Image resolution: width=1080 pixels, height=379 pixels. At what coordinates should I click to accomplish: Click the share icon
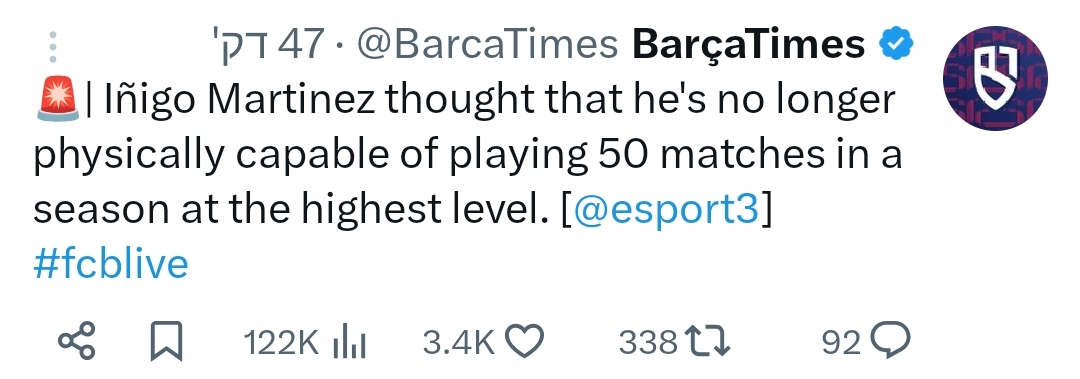[x=76, y=341]
